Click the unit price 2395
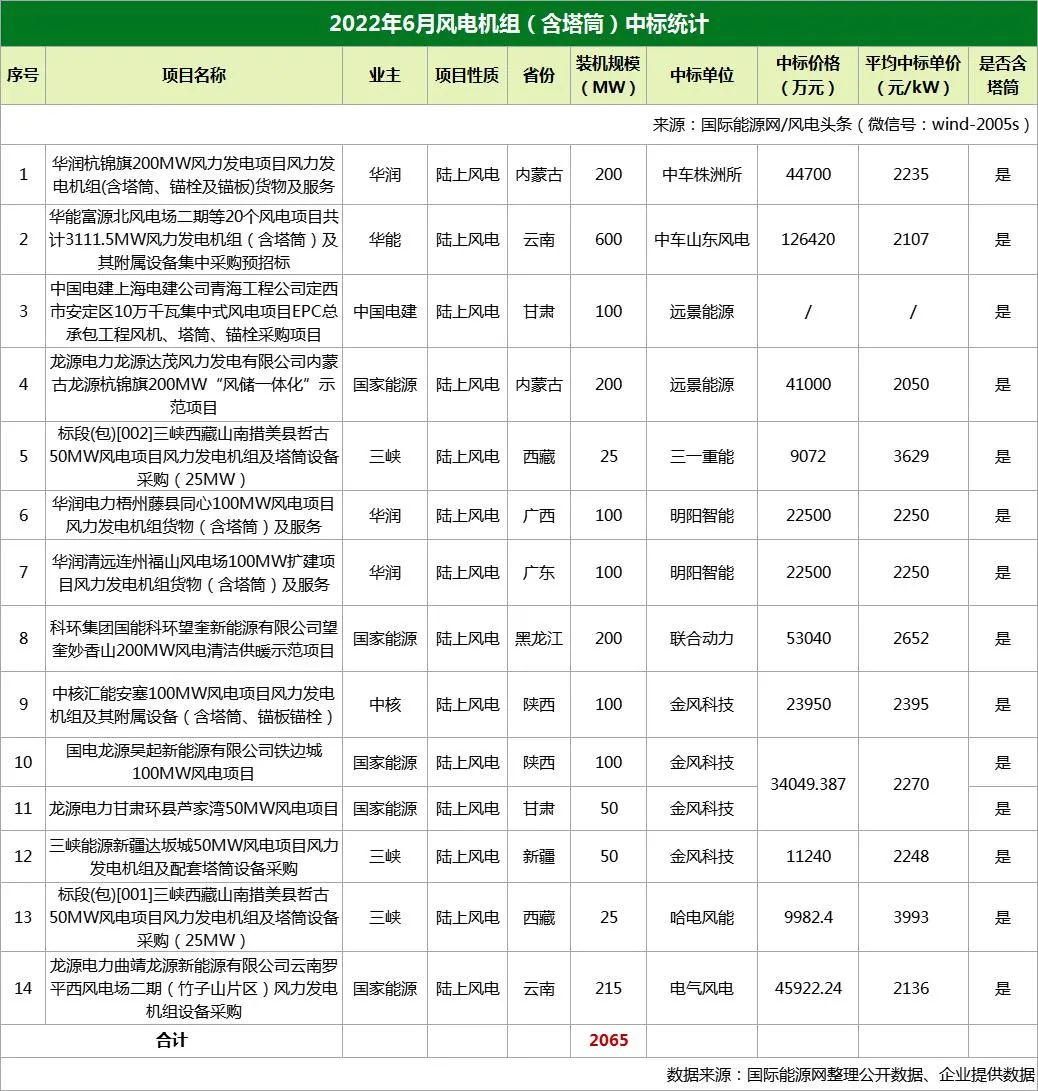Image resolution: width=1038 pixels, height=1091 pixels. tap(911, 705)
